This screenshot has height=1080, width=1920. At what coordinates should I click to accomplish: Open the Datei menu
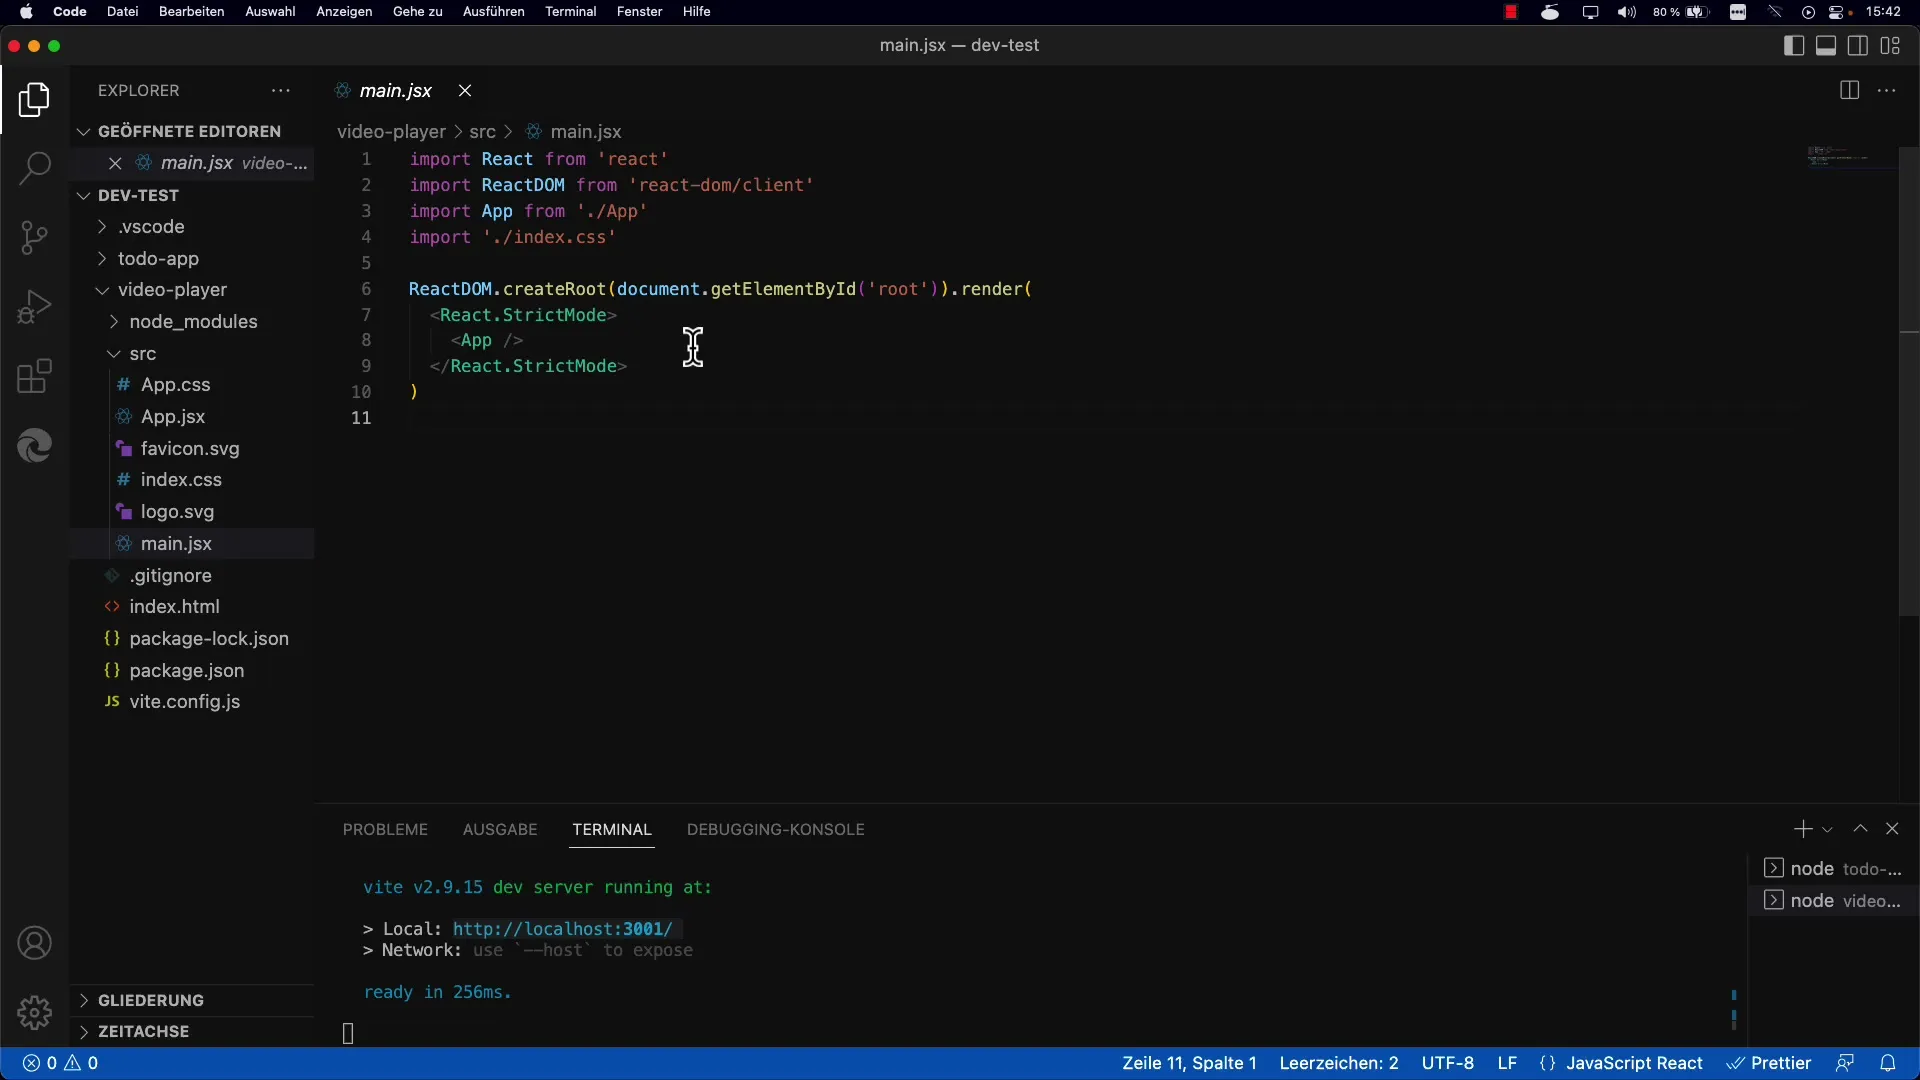(122, 12)
